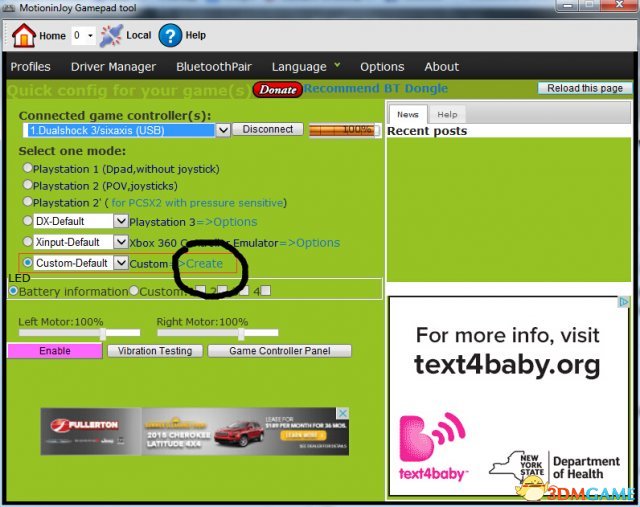Click the Disconnect button

coord(268,129)
